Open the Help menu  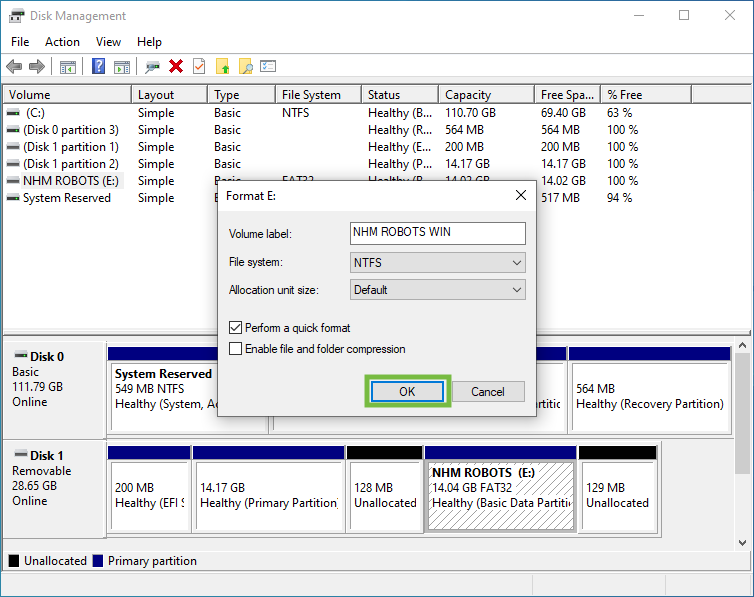149,42
